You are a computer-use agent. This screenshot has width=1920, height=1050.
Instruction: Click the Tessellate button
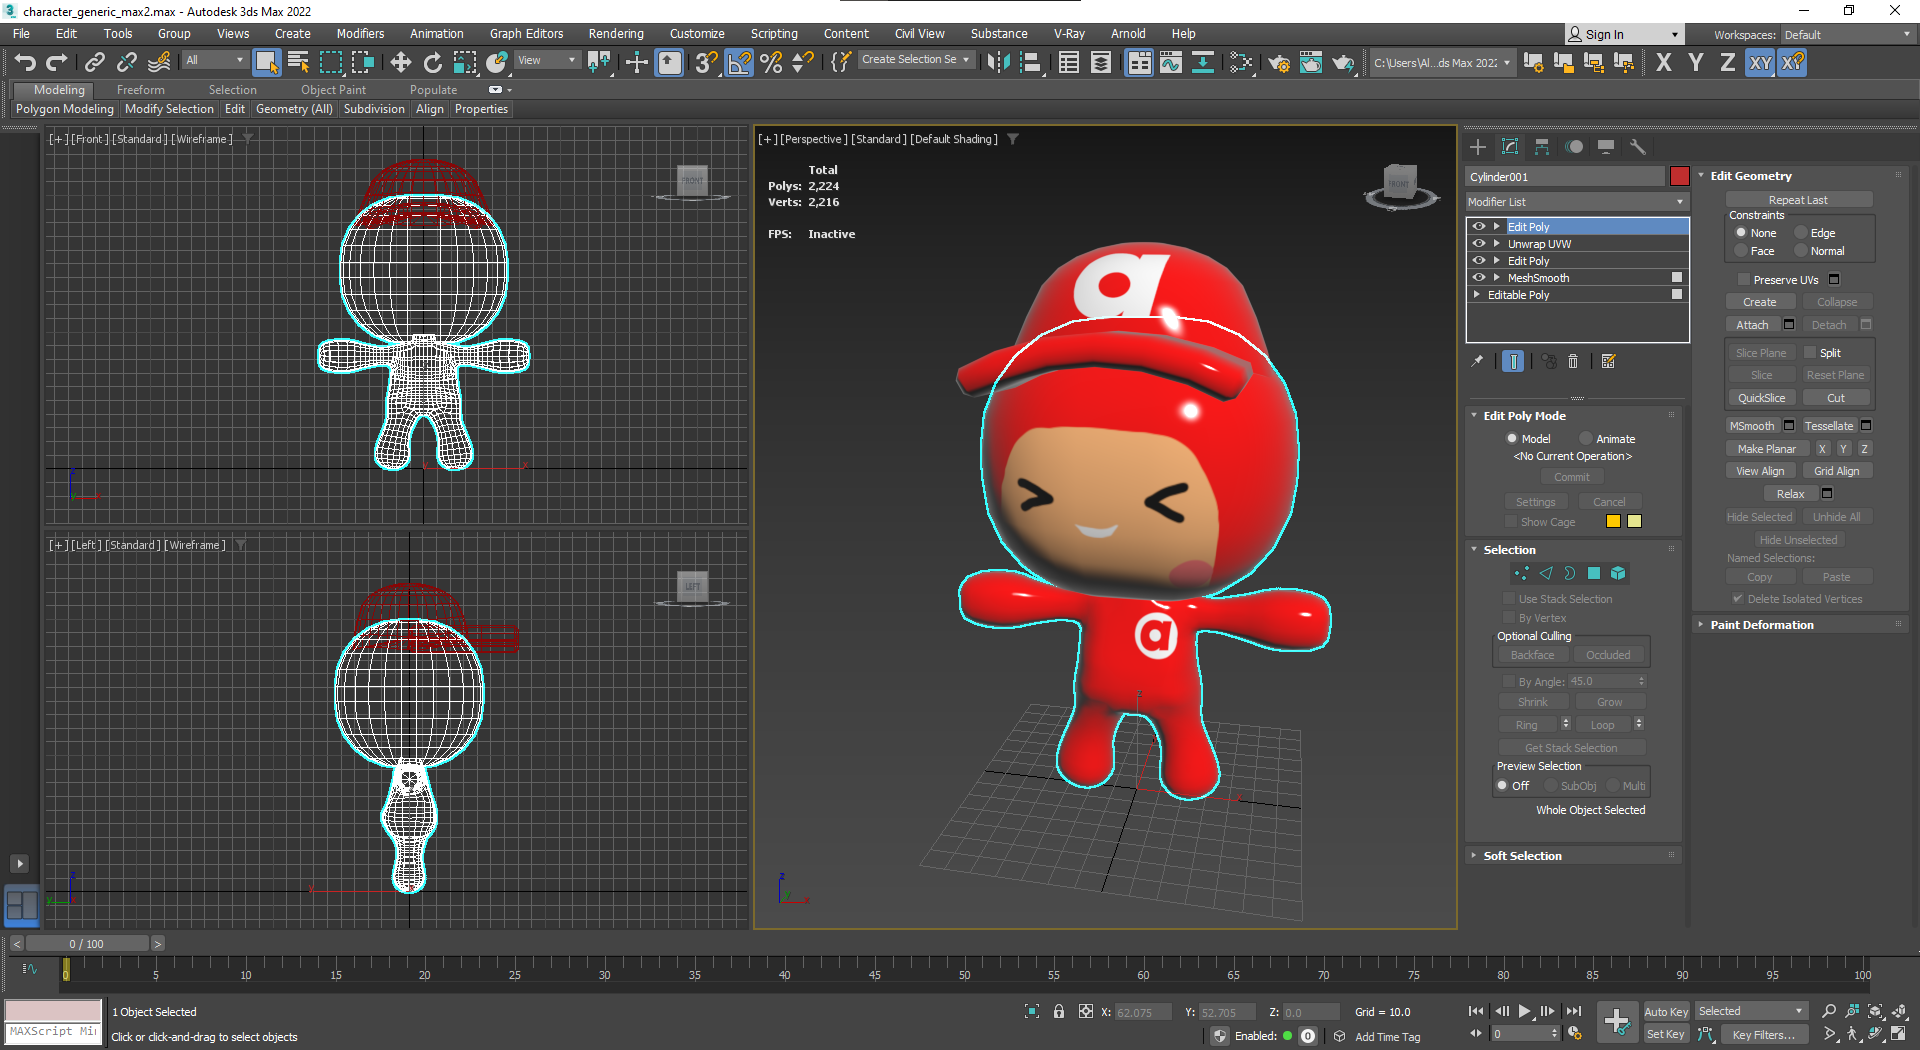coord(1828,426)
